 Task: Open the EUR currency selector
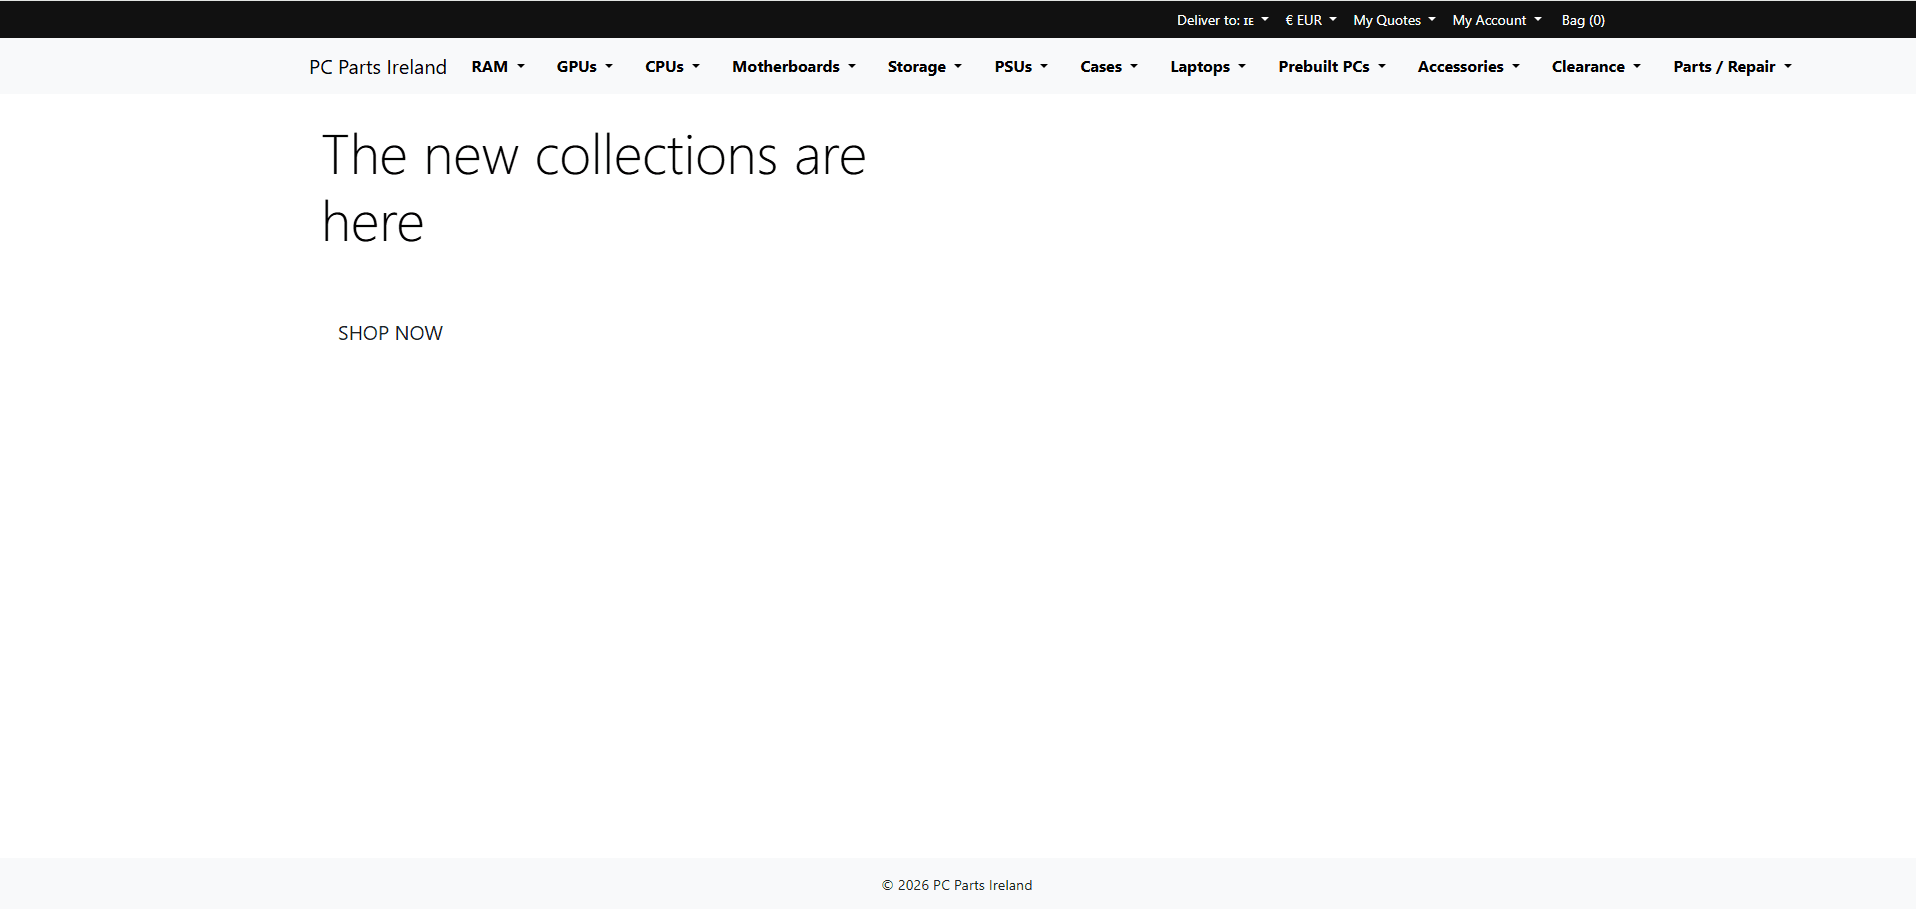click(x=1310, y=20)
